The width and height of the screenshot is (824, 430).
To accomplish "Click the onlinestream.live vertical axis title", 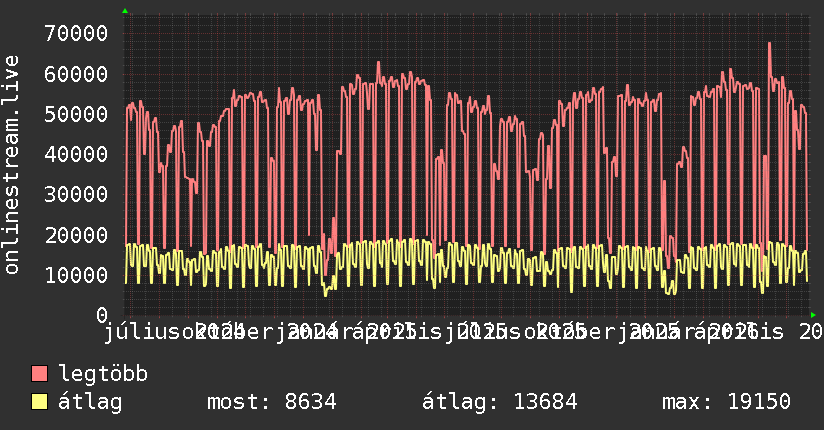I will pos(11,165).
